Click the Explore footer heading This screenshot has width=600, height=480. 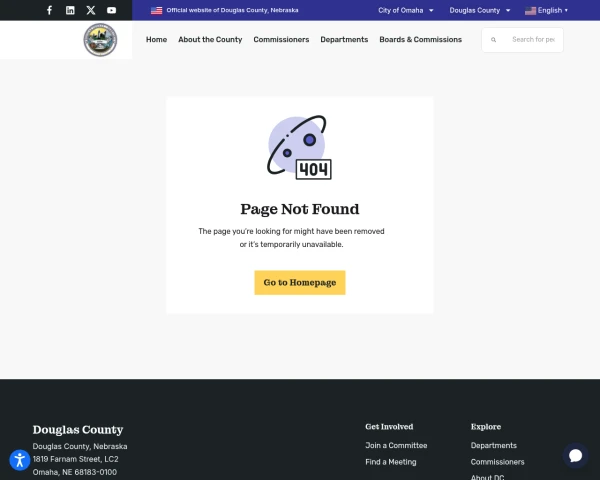tap(486, 426)
